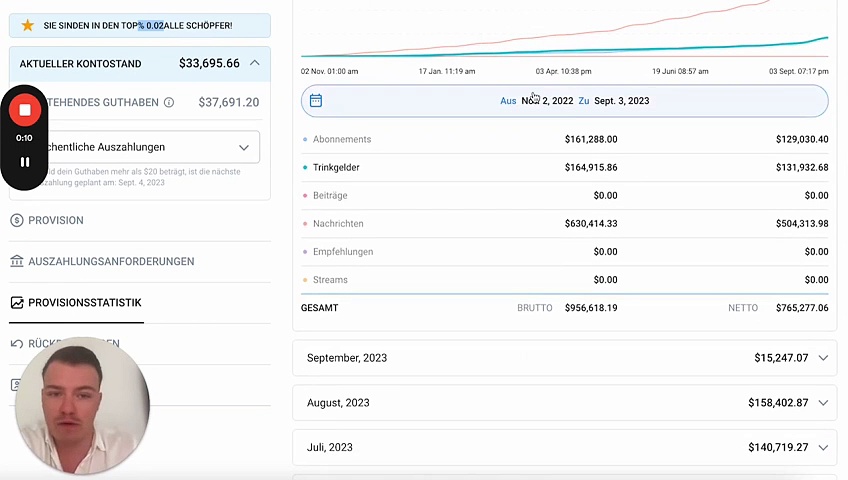Toggle the Trinkgelder series in the chart legend
Viewport: 848px width, 480px height.
(336, 168)
